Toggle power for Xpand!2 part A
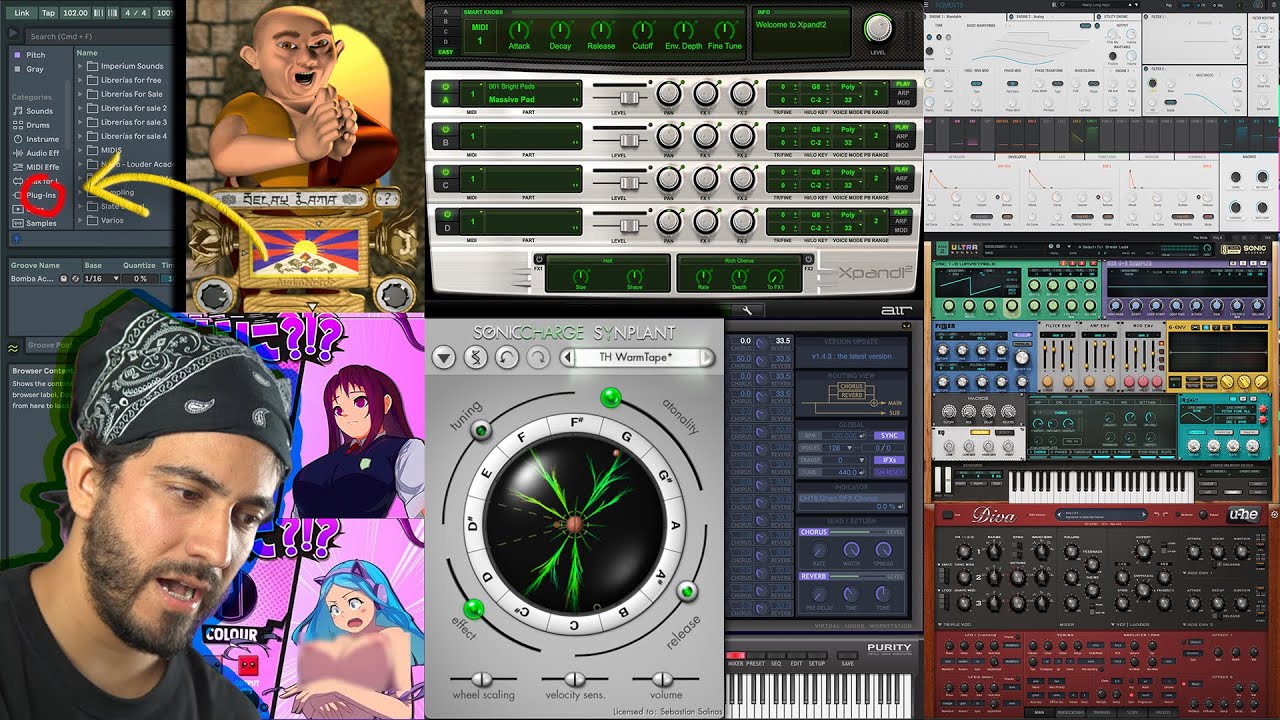1280x720 pixels. [x=445, y=87]
